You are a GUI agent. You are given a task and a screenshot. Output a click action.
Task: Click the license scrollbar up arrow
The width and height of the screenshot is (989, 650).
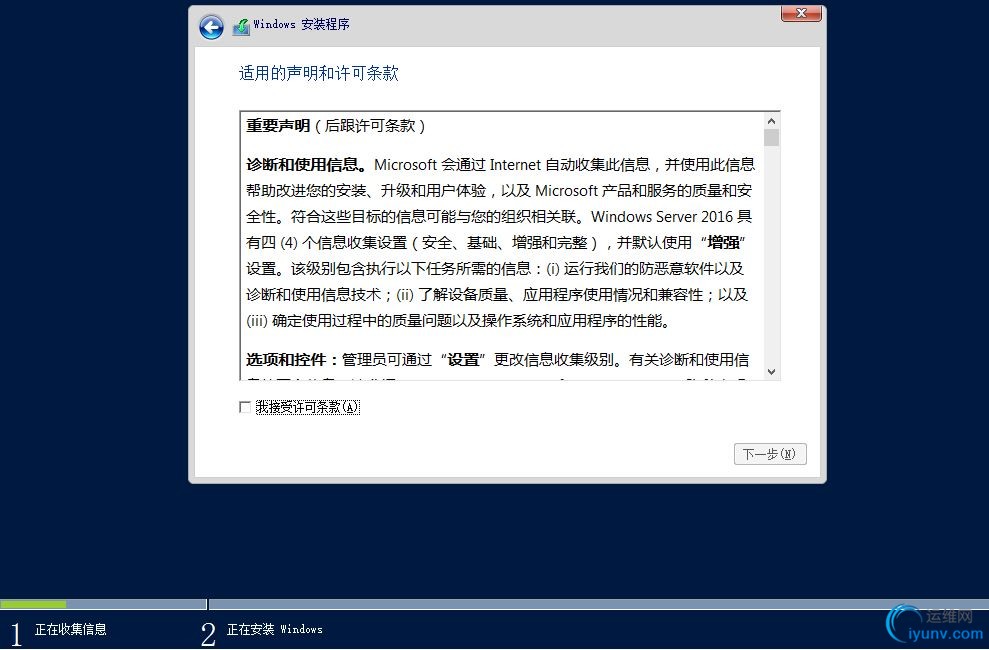pos(771,120)
